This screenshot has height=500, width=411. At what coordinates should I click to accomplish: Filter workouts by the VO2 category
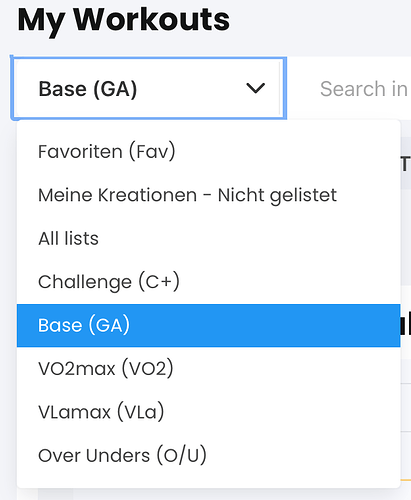tap(208, 369)
